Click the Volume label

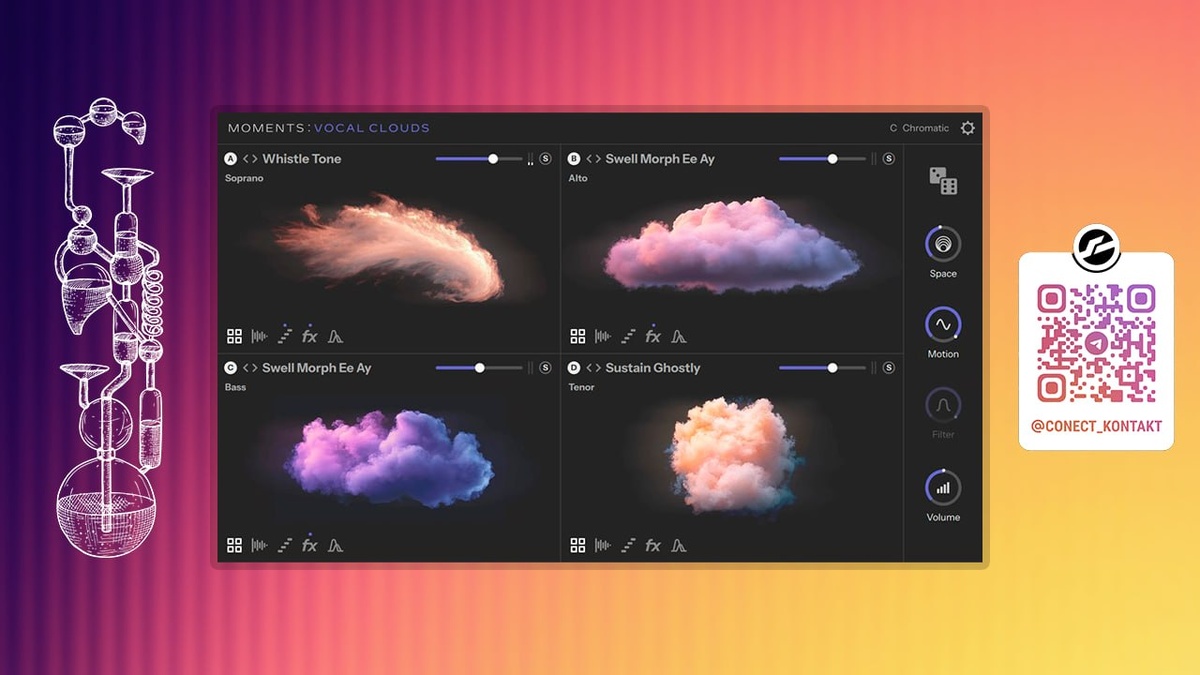pos(943,517)
